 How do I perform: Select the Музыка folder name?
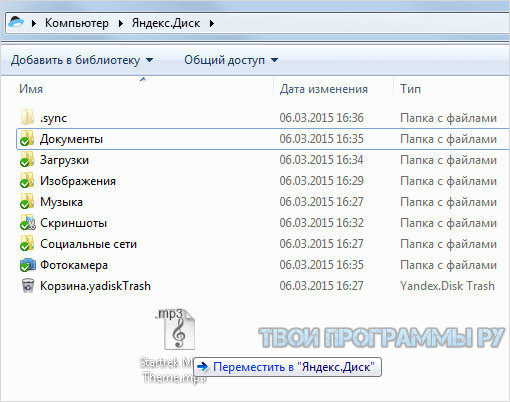click(61, 202)
